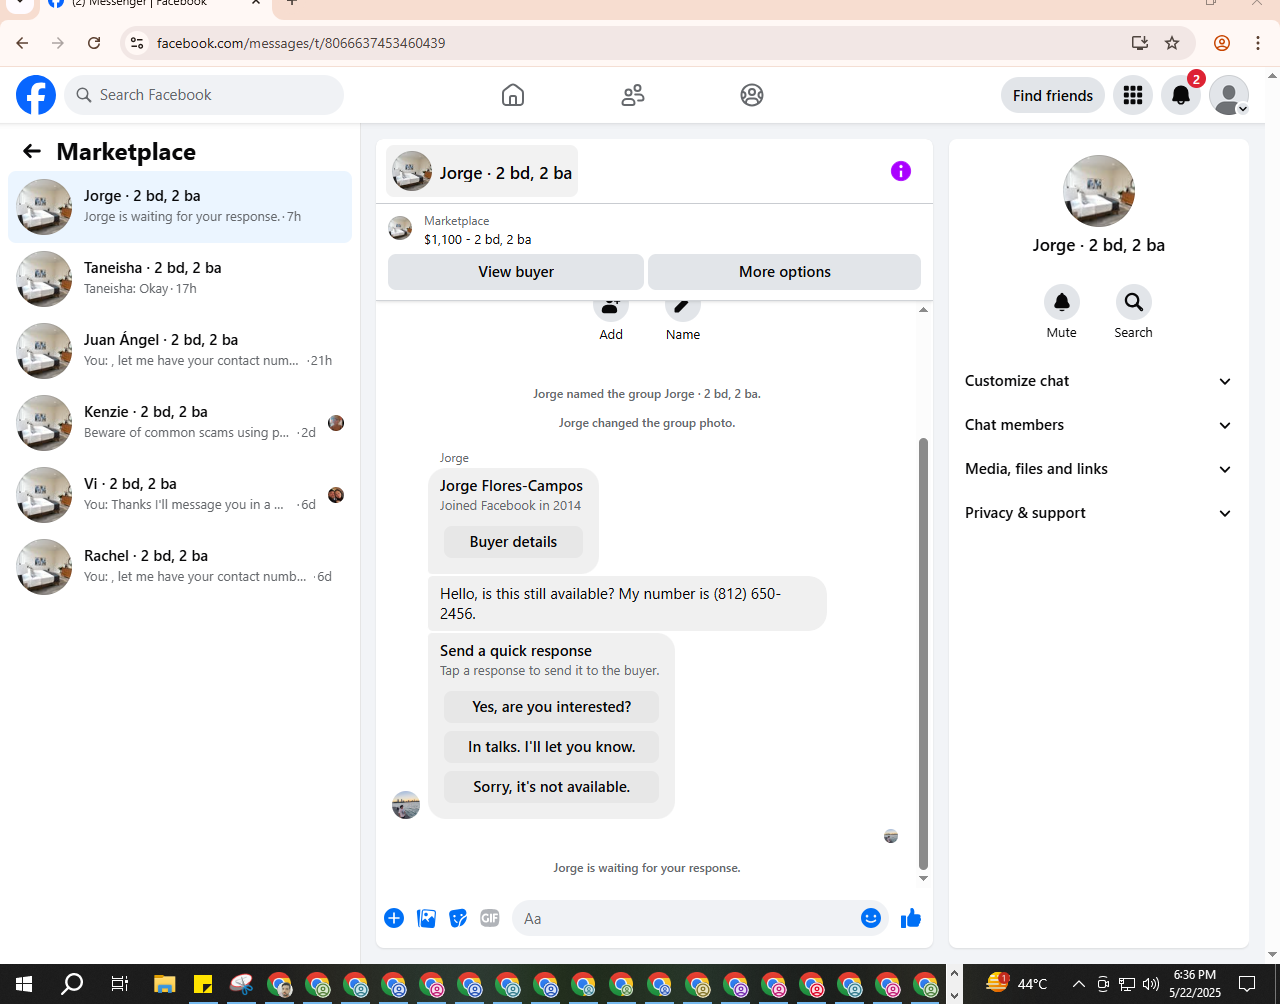The height and width of the screenshot is (1004, 1280).
Task: Bookmark this page with the star icon
Action: [1172, 43]
